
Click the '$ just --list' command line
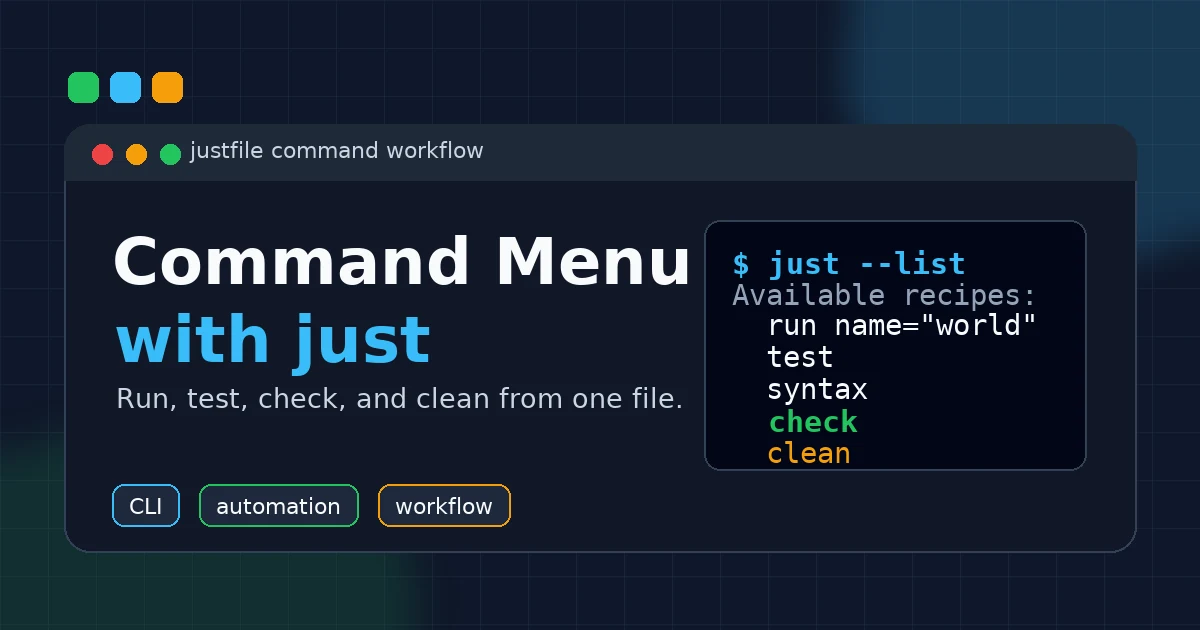point(849,264)
